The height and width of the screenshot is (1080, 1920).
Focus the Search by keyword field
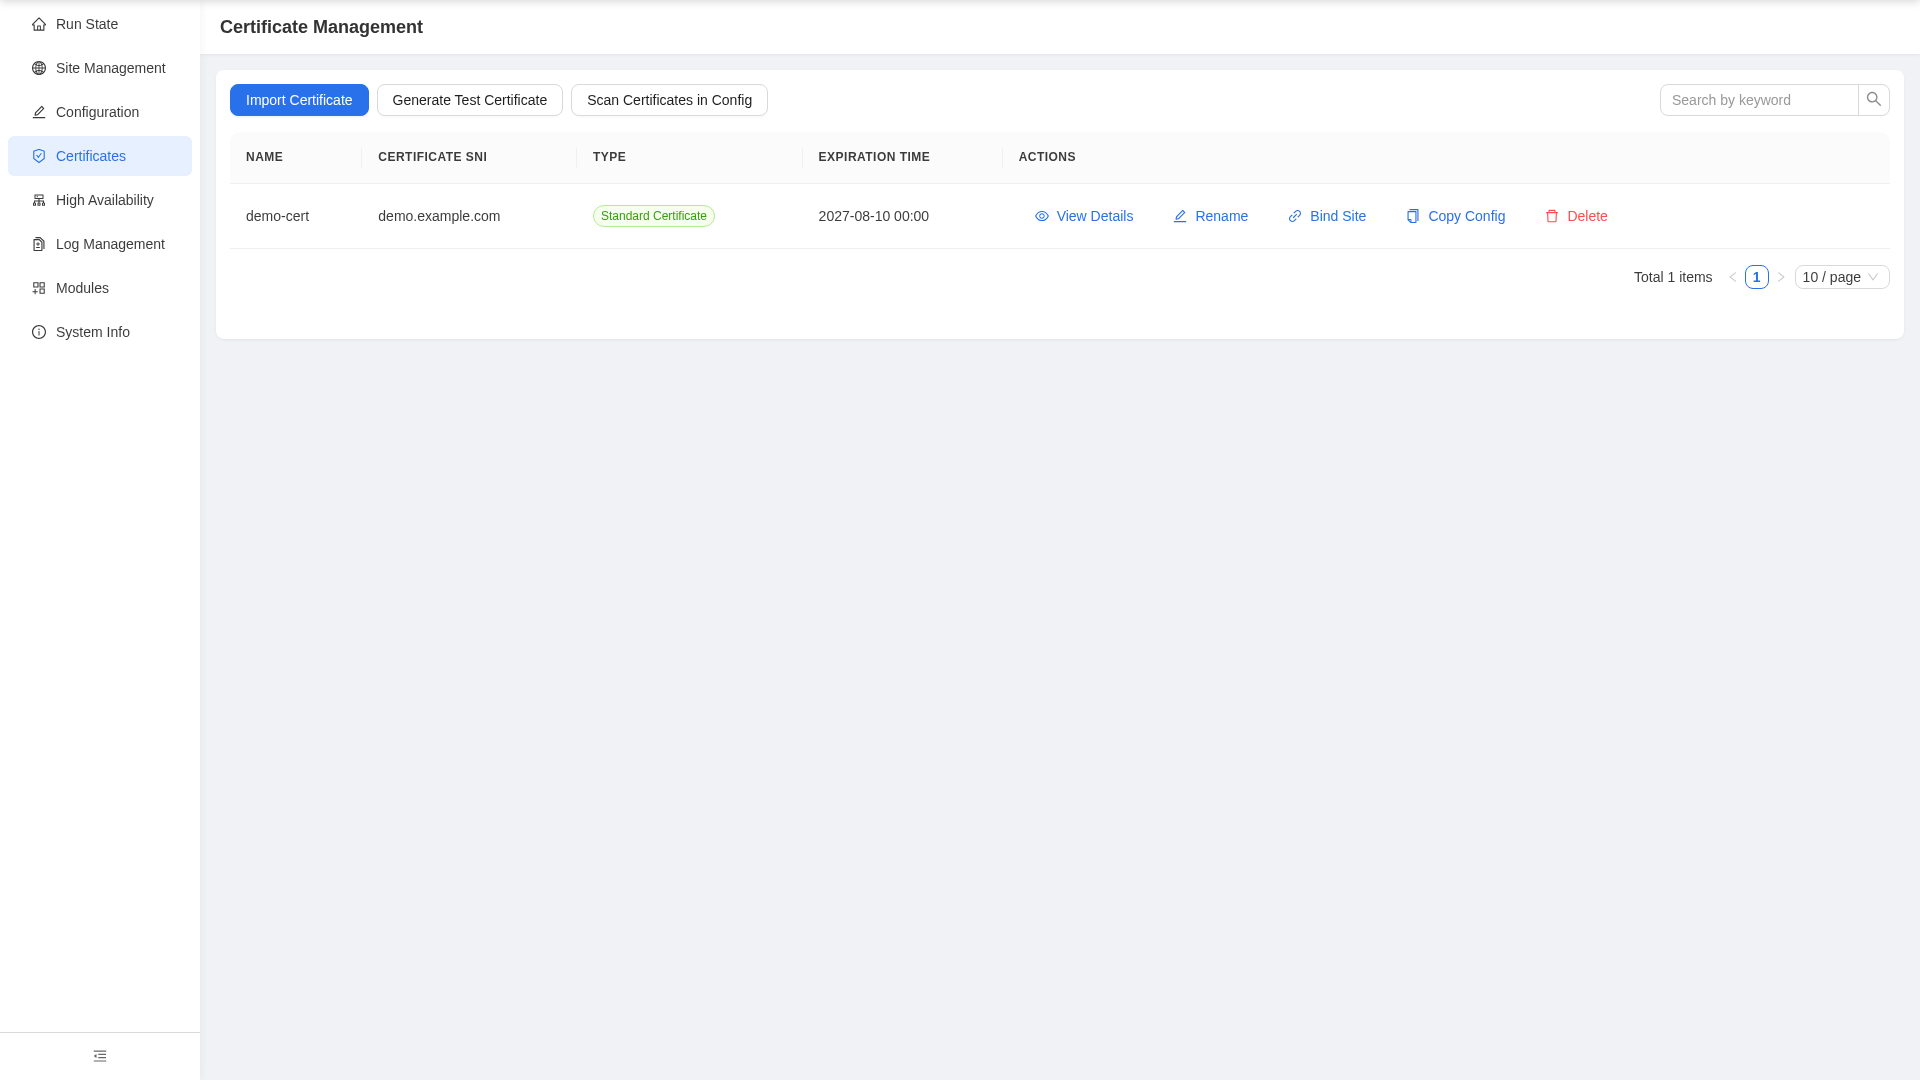(x=1759, y=100)
